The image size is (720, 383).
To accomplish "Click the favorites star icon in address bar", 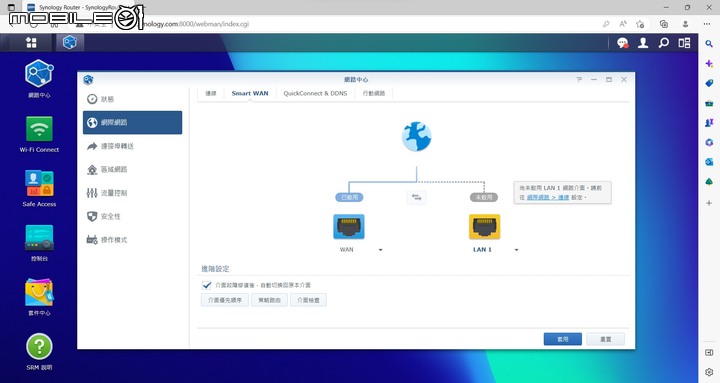I will tap(640, 24).
